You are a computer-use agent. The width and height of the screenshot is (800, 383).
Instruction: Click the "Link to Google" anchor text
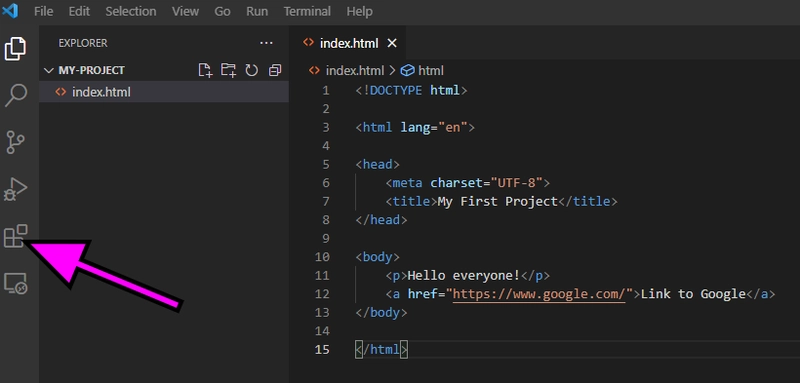click(x=693, y=294)
